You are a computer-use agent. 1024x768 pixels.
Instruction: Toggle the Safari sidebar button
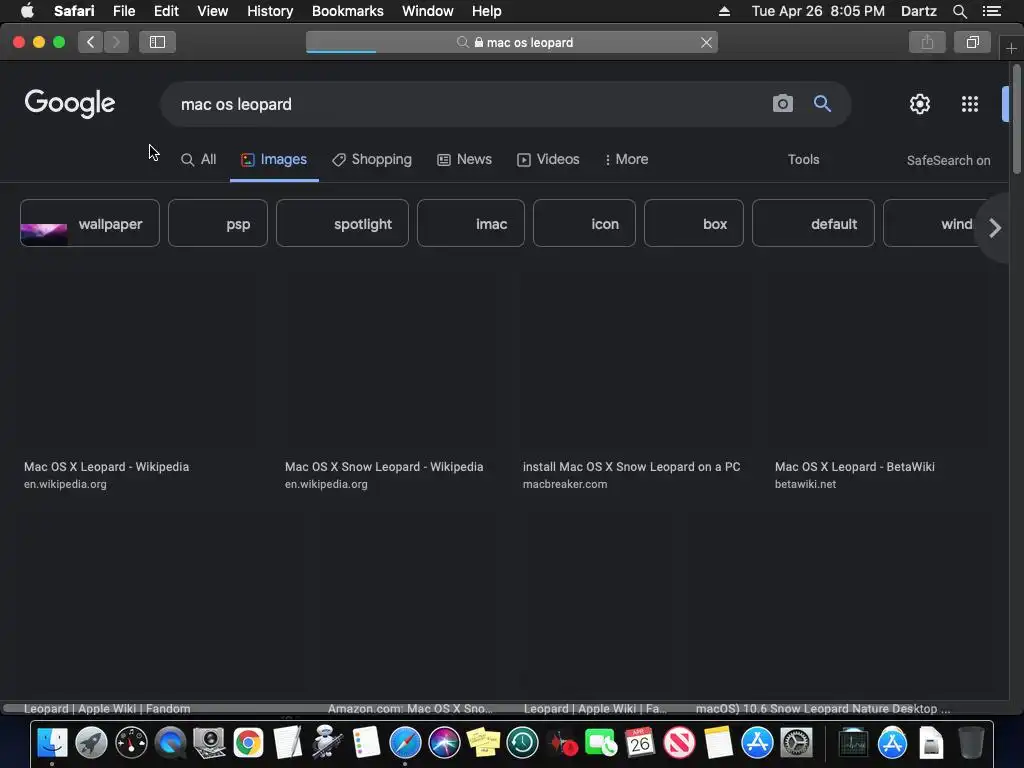(157, 42)
